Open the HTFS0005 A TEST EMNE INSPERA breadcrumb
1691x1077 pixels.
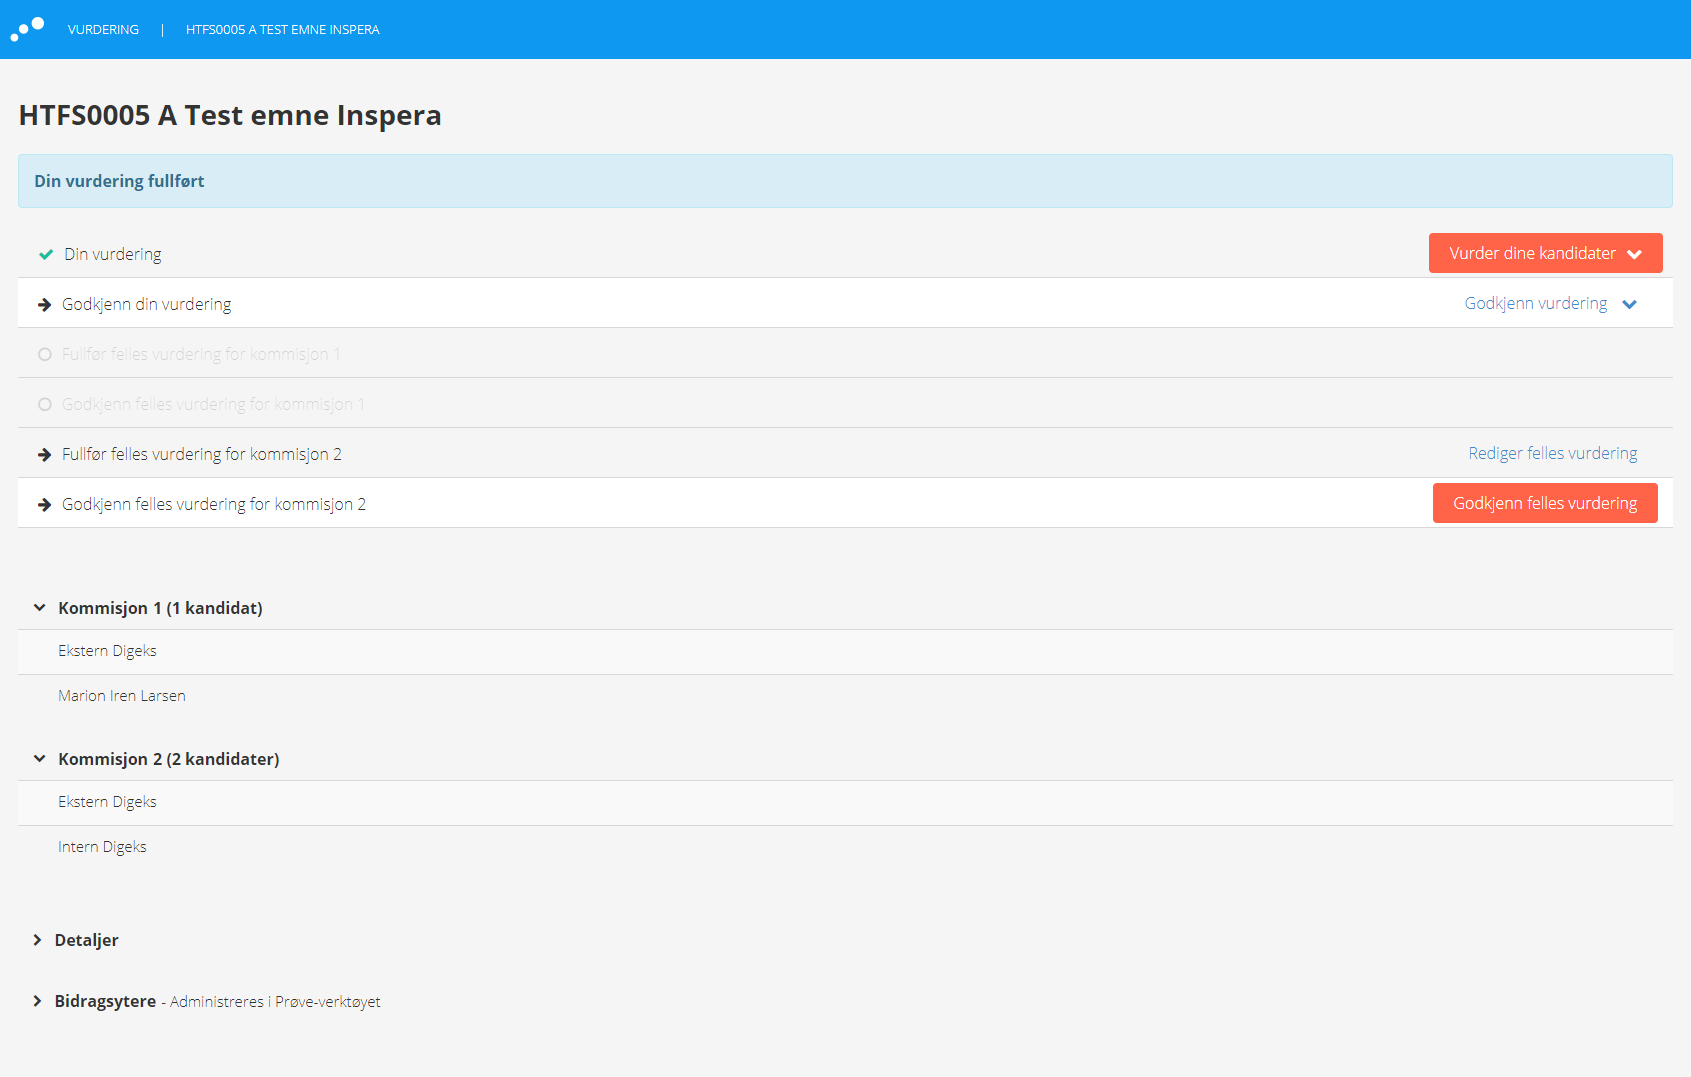tap(283, 30)
